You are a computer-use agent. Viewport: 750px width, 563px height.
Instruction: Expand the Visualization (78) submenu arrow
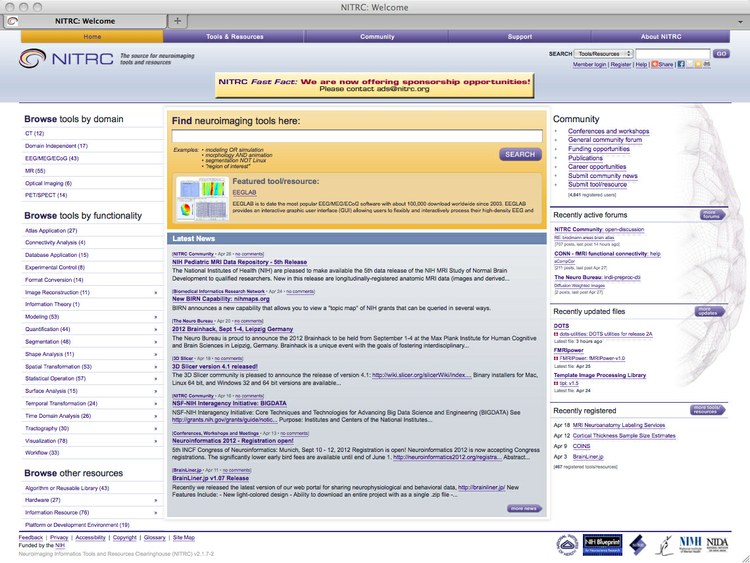pyautogui.click(x=155, y=441)
